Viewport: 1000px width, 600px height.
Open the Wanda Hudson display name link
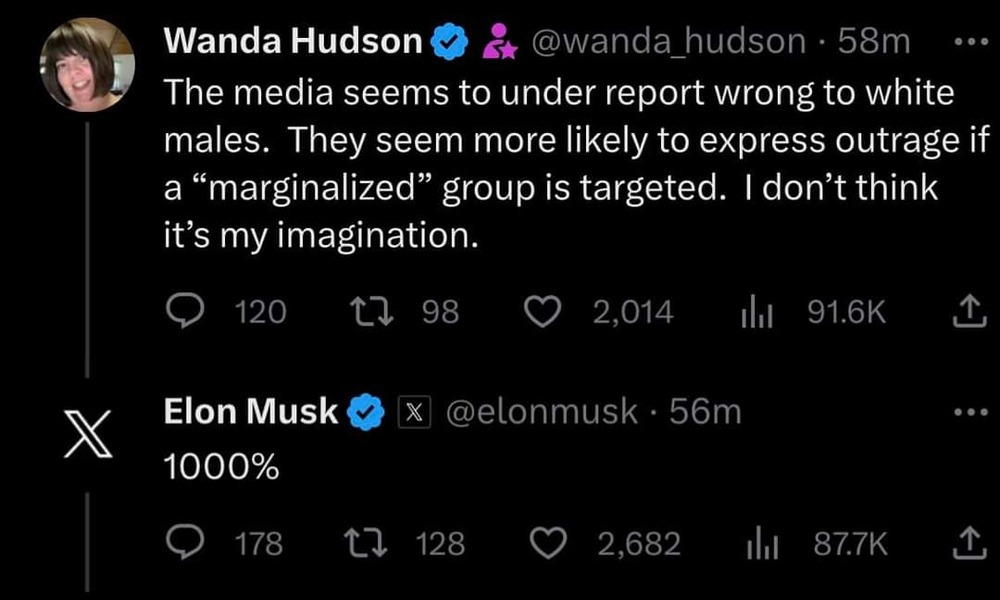tap(293, 41)
